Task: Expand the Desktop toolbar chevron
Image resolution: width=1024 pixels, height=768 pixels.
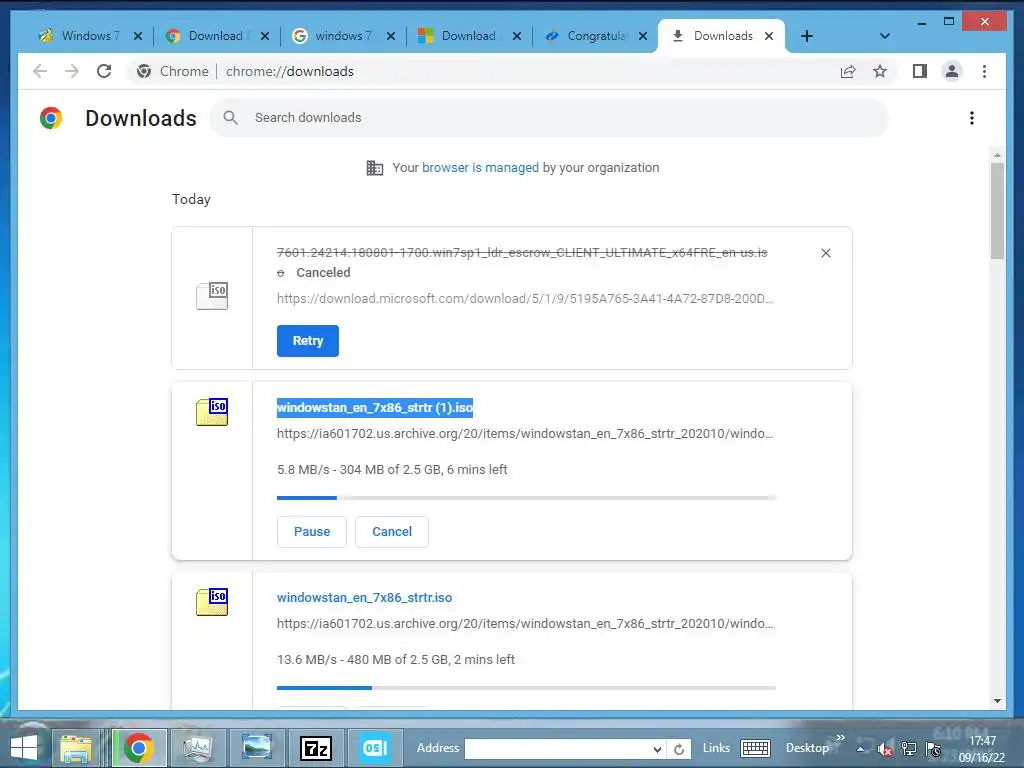Action: coord(840,737)
